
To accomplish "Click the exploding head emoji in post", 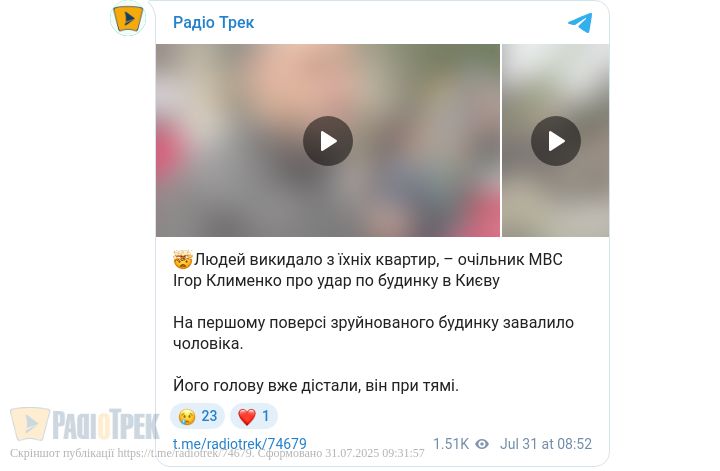I will [x=183, y=260].
